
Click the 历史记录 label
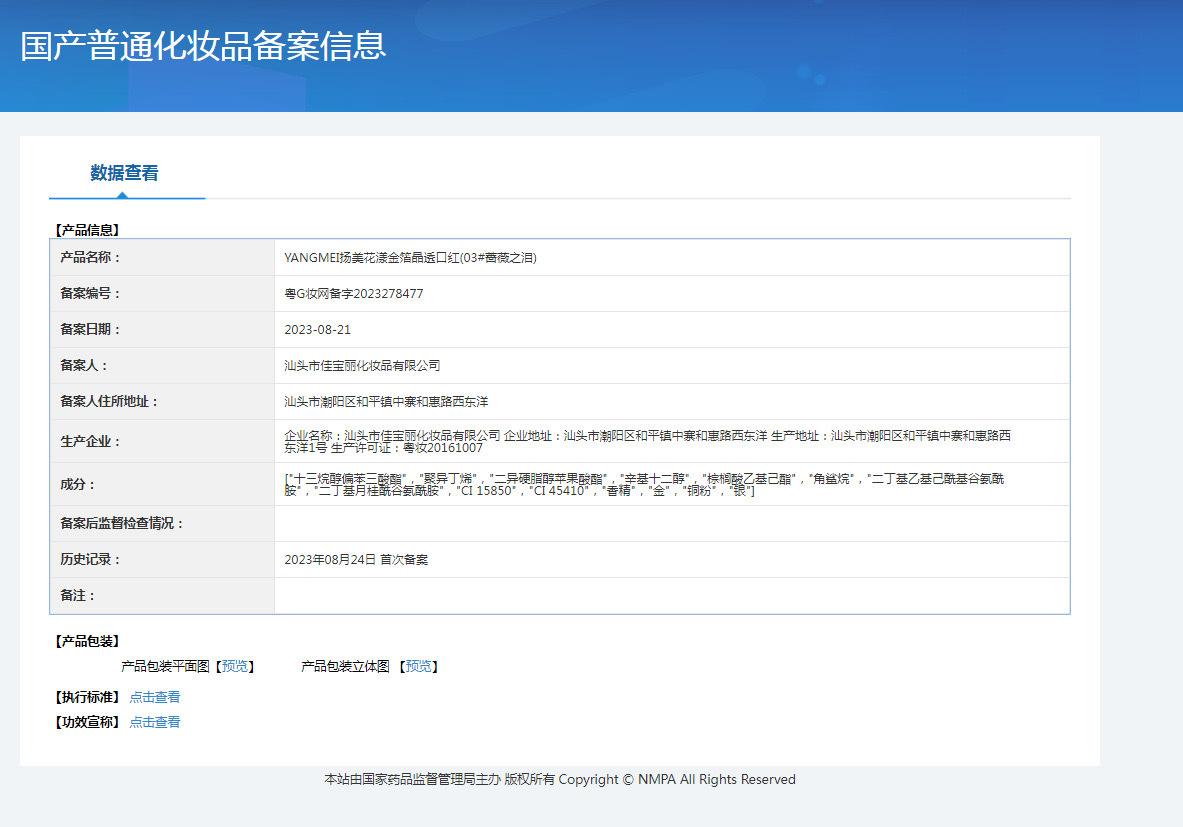[x=90, y=559]
